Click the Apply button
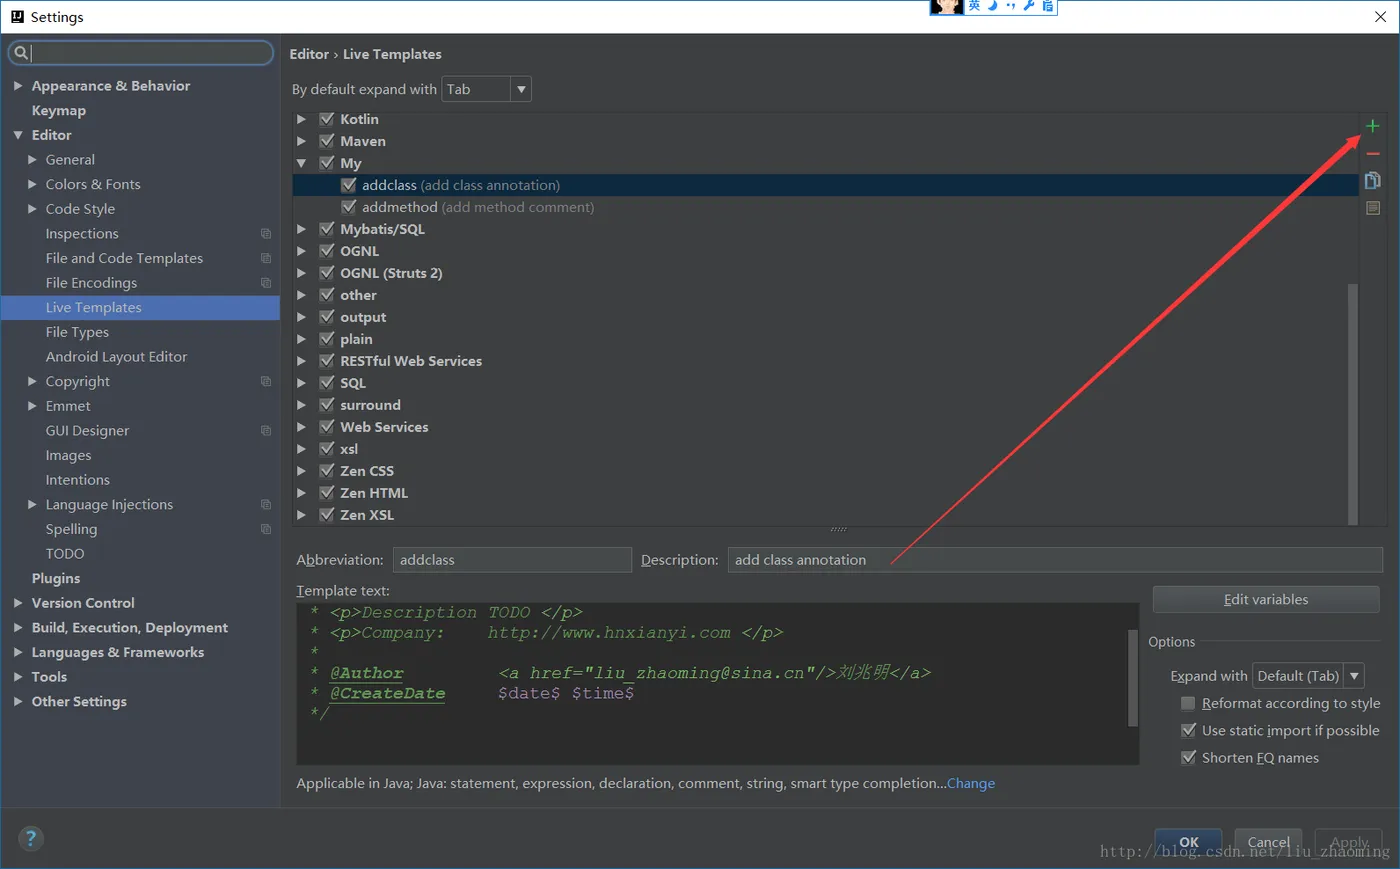1400x869 pixels. pyautogui.click(x=1349, y=842)
